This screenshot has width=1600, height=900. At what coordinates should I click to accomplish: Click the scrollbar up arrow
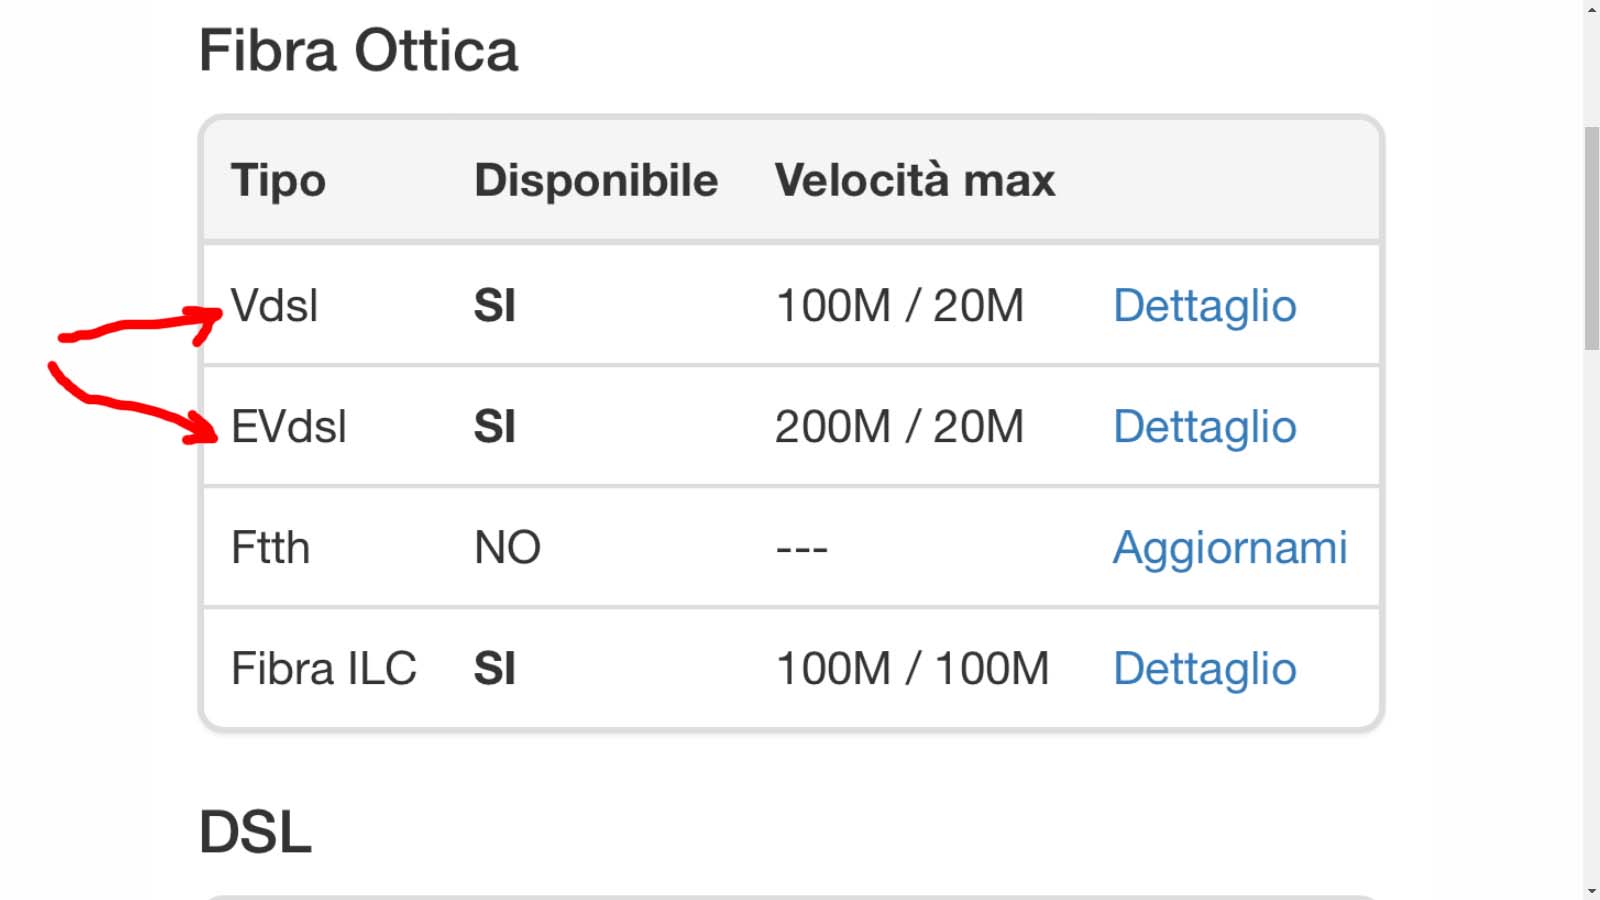1591,9
